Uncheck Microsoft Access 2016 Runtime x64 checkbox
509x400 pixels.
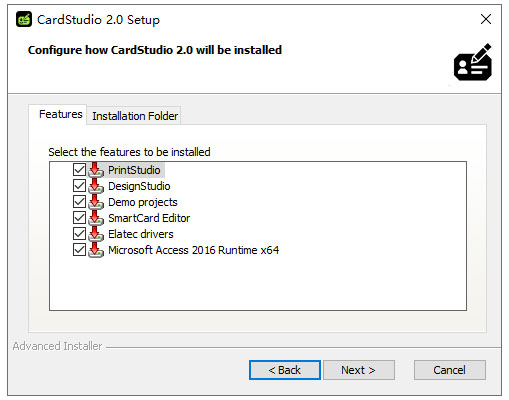coord(79,250)
